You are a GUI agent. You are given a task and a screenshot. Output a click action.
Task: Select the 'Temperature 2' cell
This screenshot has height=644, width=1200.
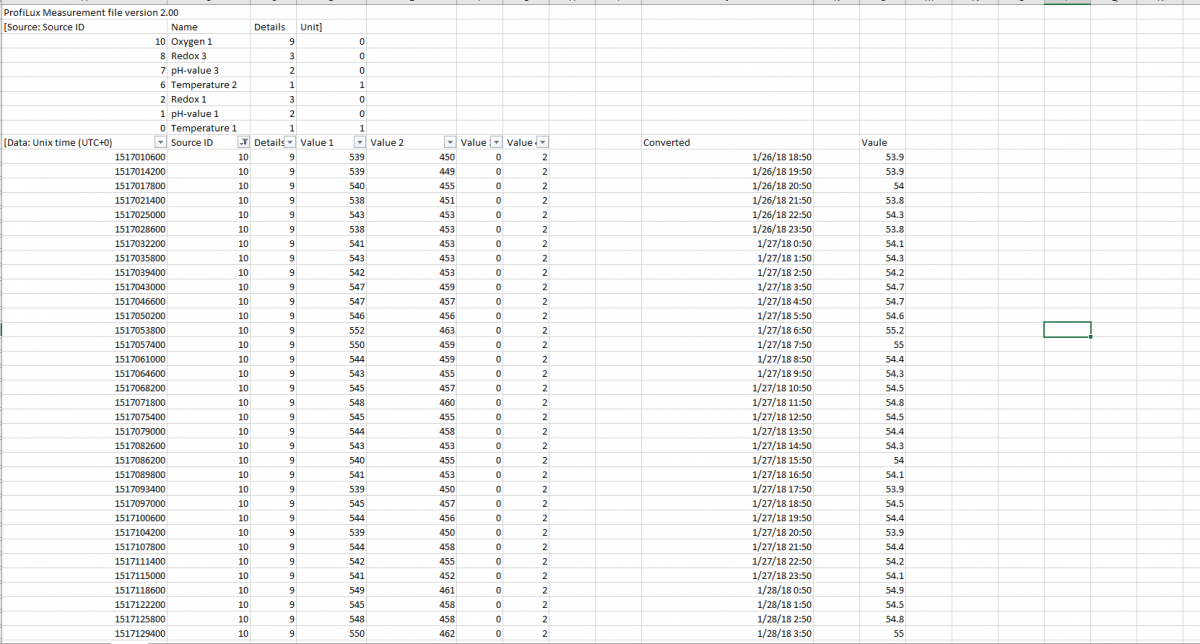click(x=209, y=85)
